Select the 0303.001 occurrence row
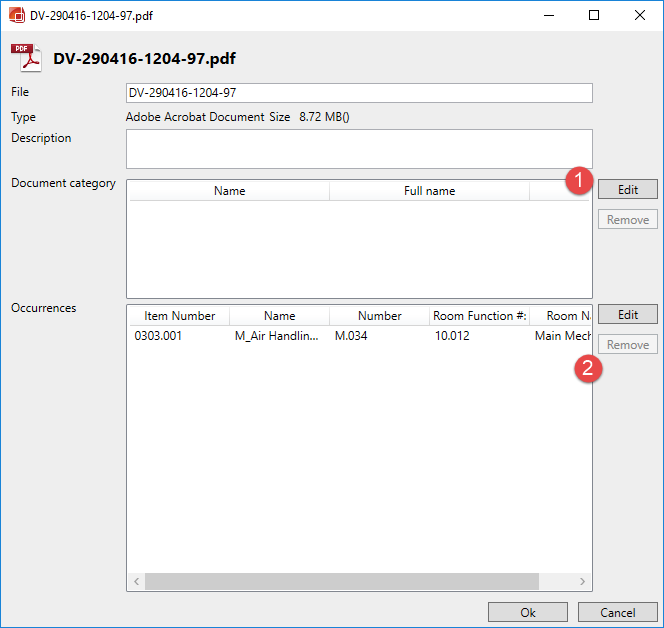The height and width of the screenshot is (628, 664). (159, 336)
